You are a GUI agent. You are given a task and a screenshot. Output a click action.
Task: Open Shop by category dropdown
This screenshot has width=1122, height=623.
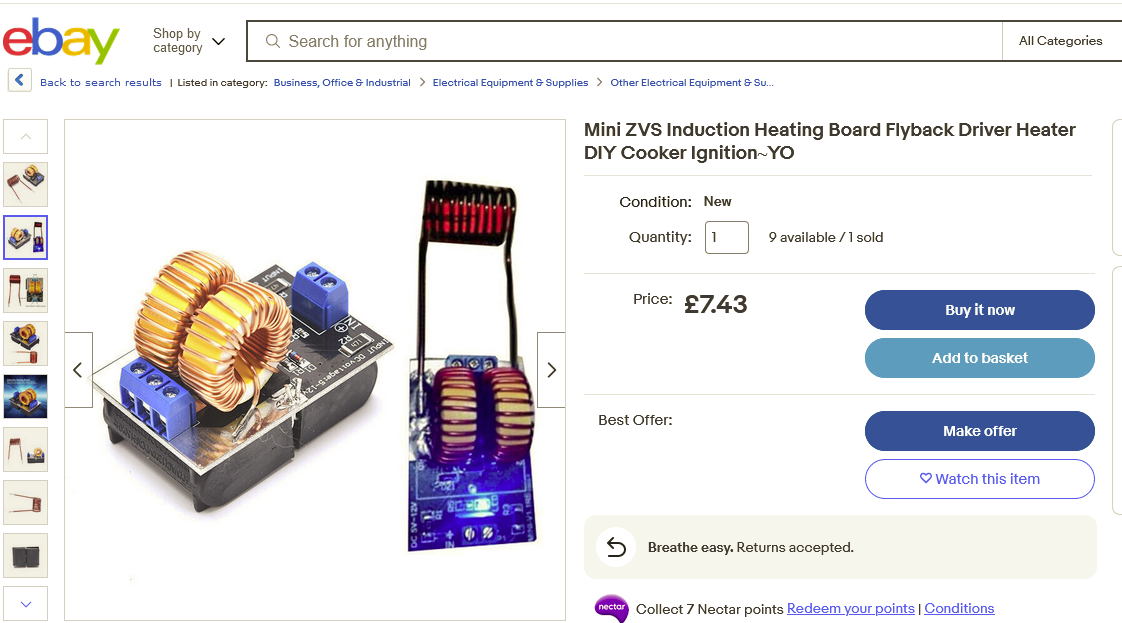tap(188, 41)
